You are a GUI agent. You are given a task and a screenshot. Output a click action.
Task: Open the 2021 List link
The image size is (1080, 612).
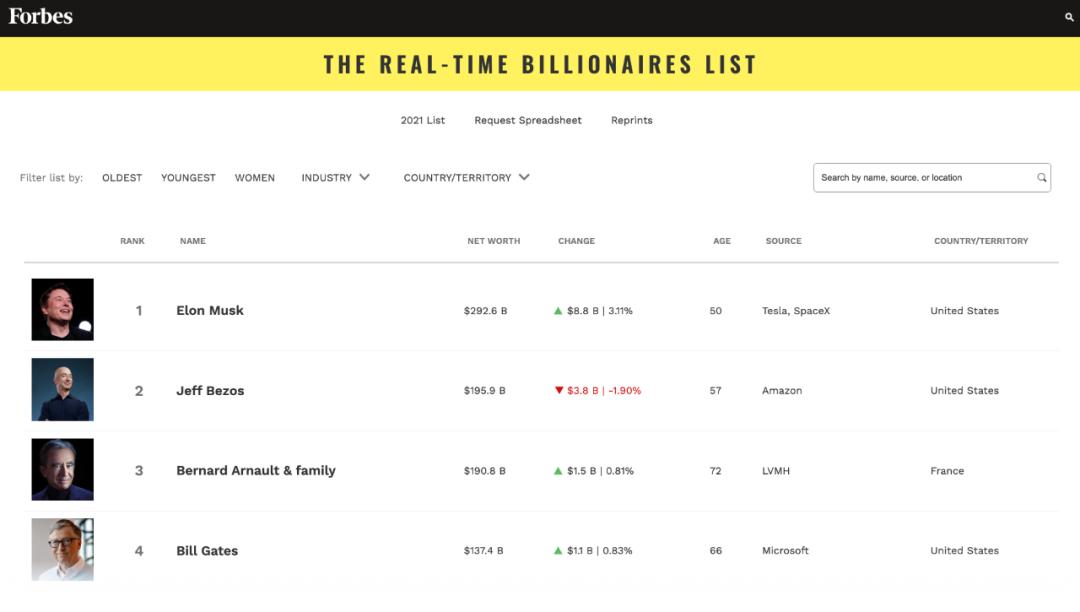click(423, 120)
